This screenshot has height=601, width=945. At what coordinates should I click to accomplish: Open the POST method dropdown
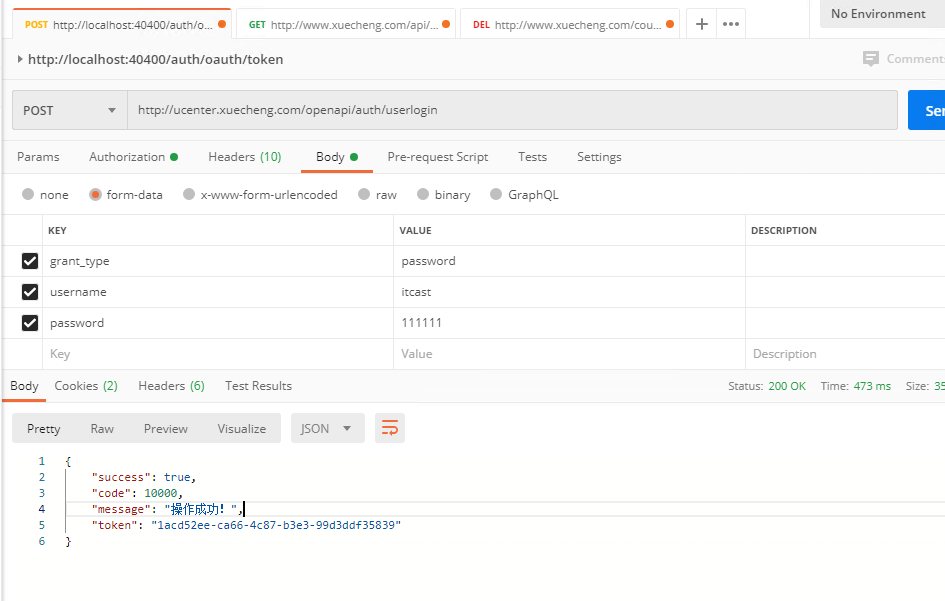pos(70,110)
